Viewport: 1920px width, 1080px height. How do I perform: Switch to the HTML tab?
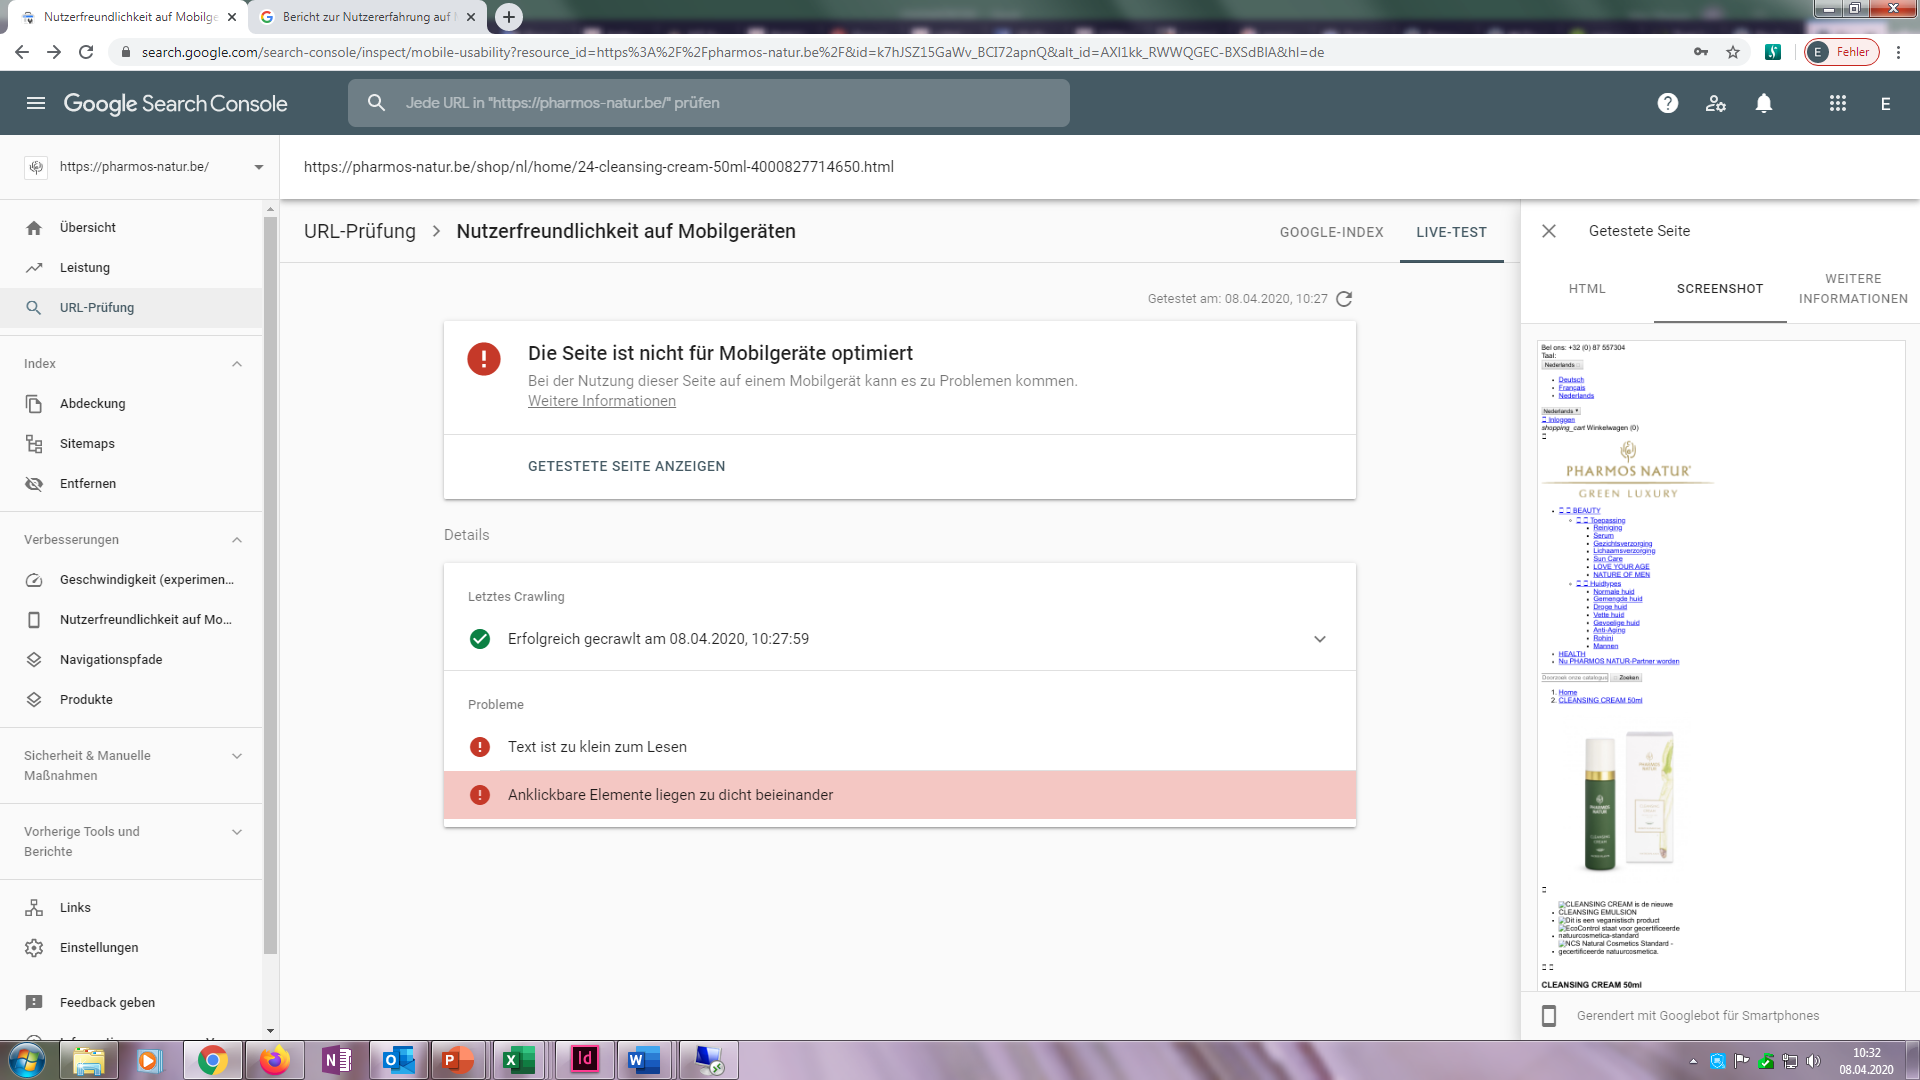pyautogui.click(x=1587, y=289)
